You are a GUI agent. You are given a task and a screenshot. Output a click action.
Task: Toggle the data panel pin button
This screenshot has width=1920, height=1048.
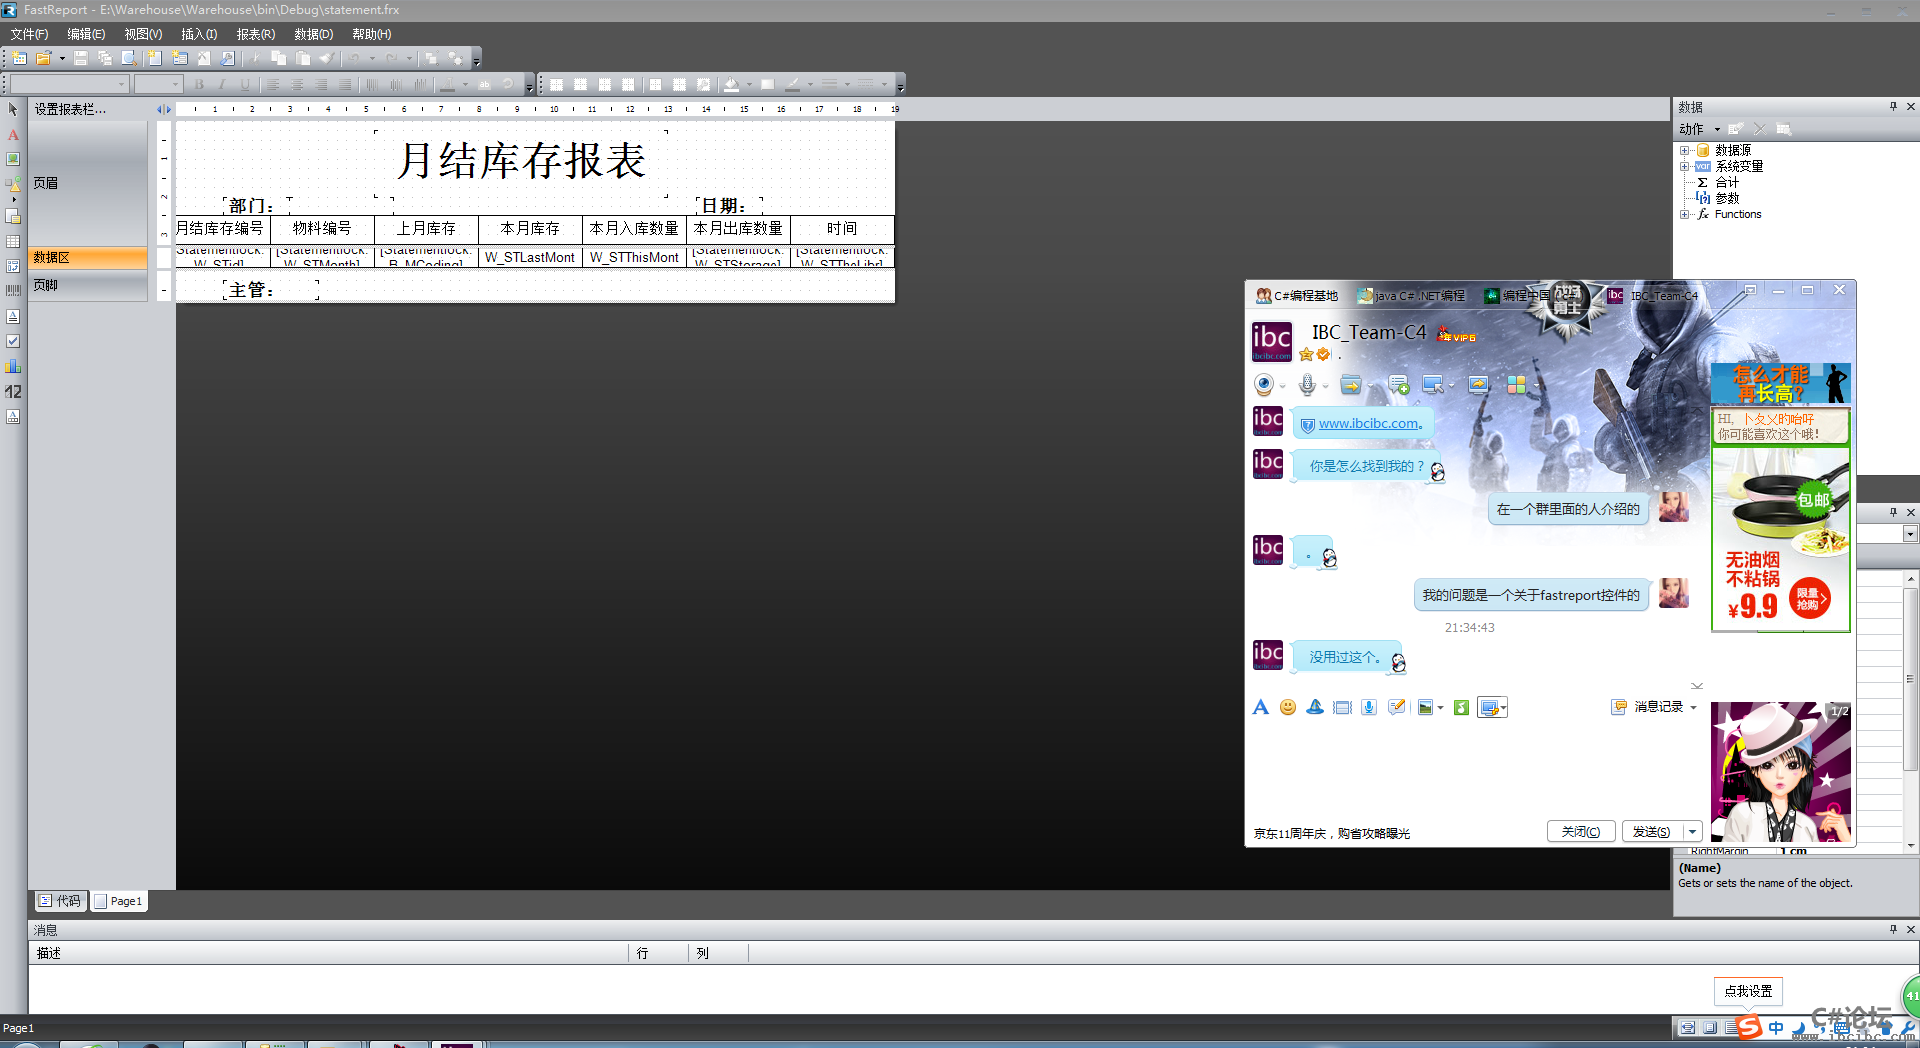click(1893, 107)
